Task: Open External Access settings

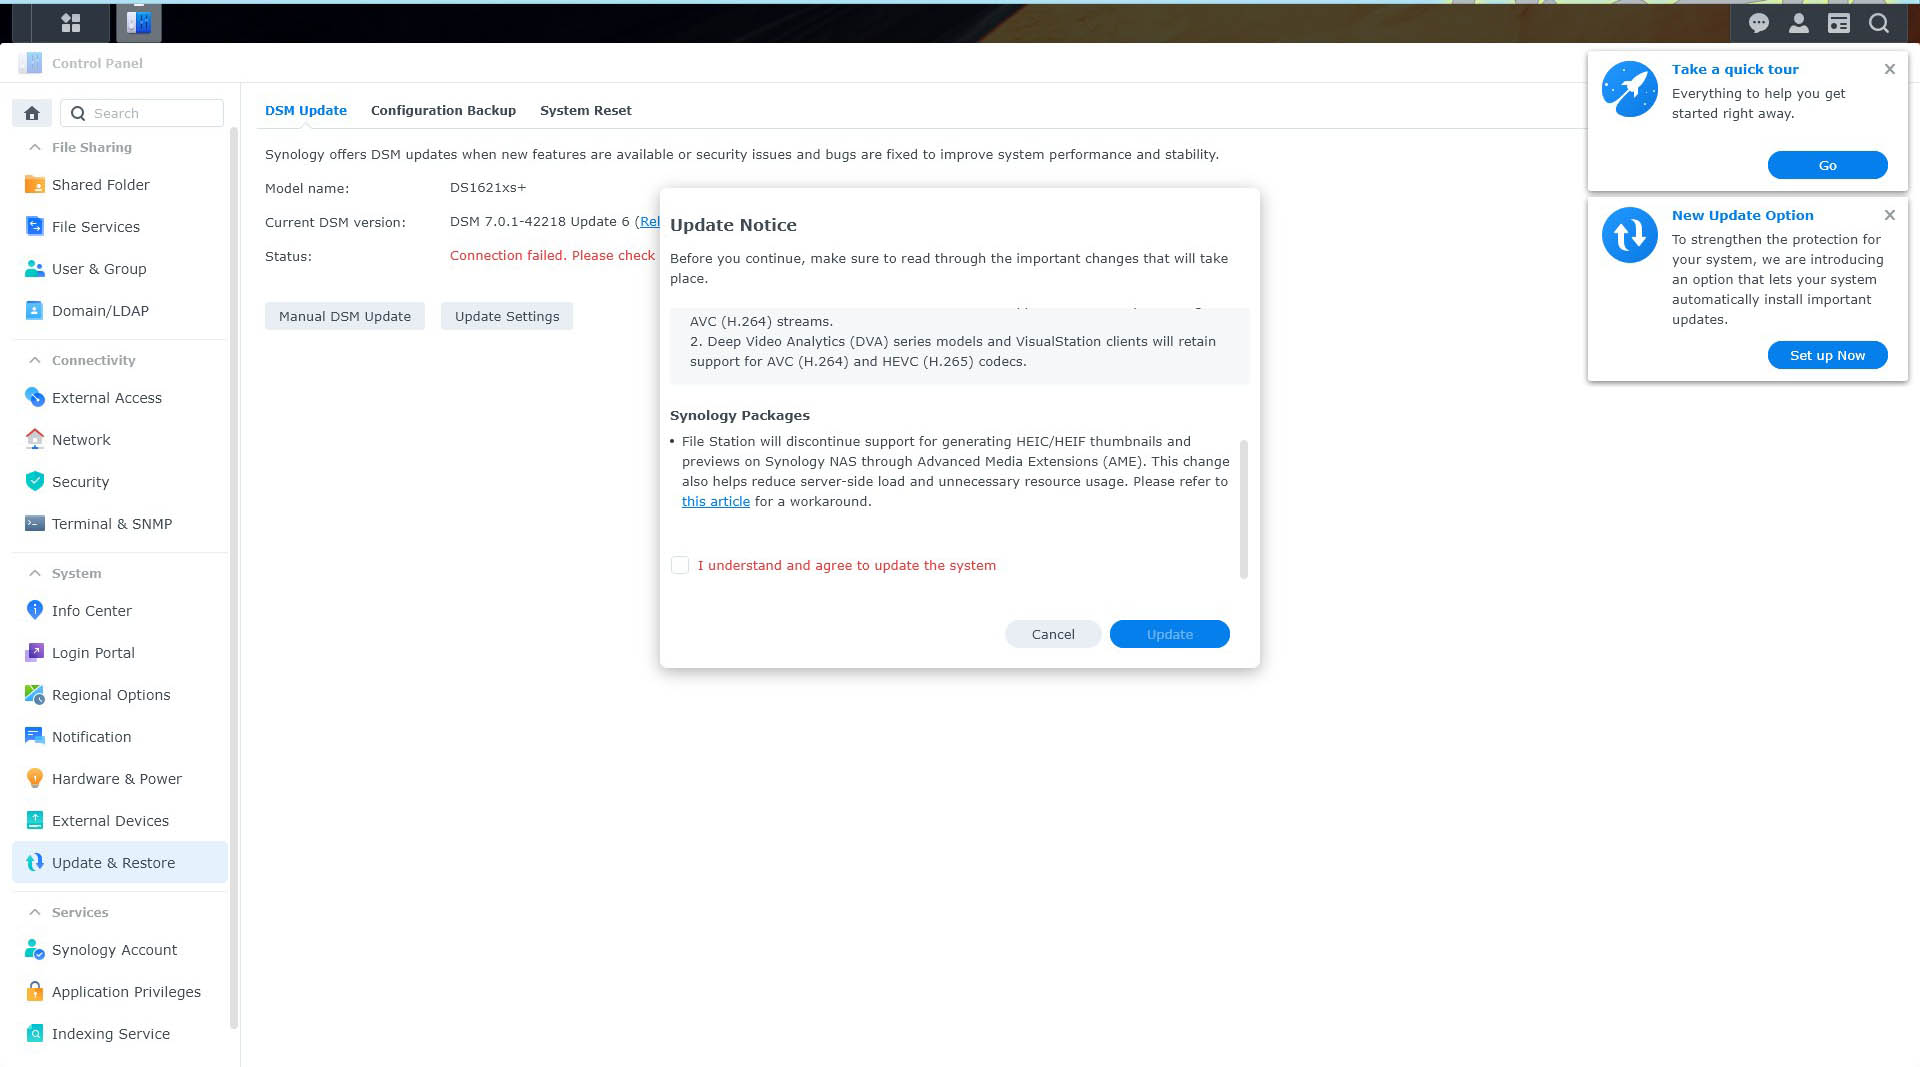Action: click(x=120, y=398)
